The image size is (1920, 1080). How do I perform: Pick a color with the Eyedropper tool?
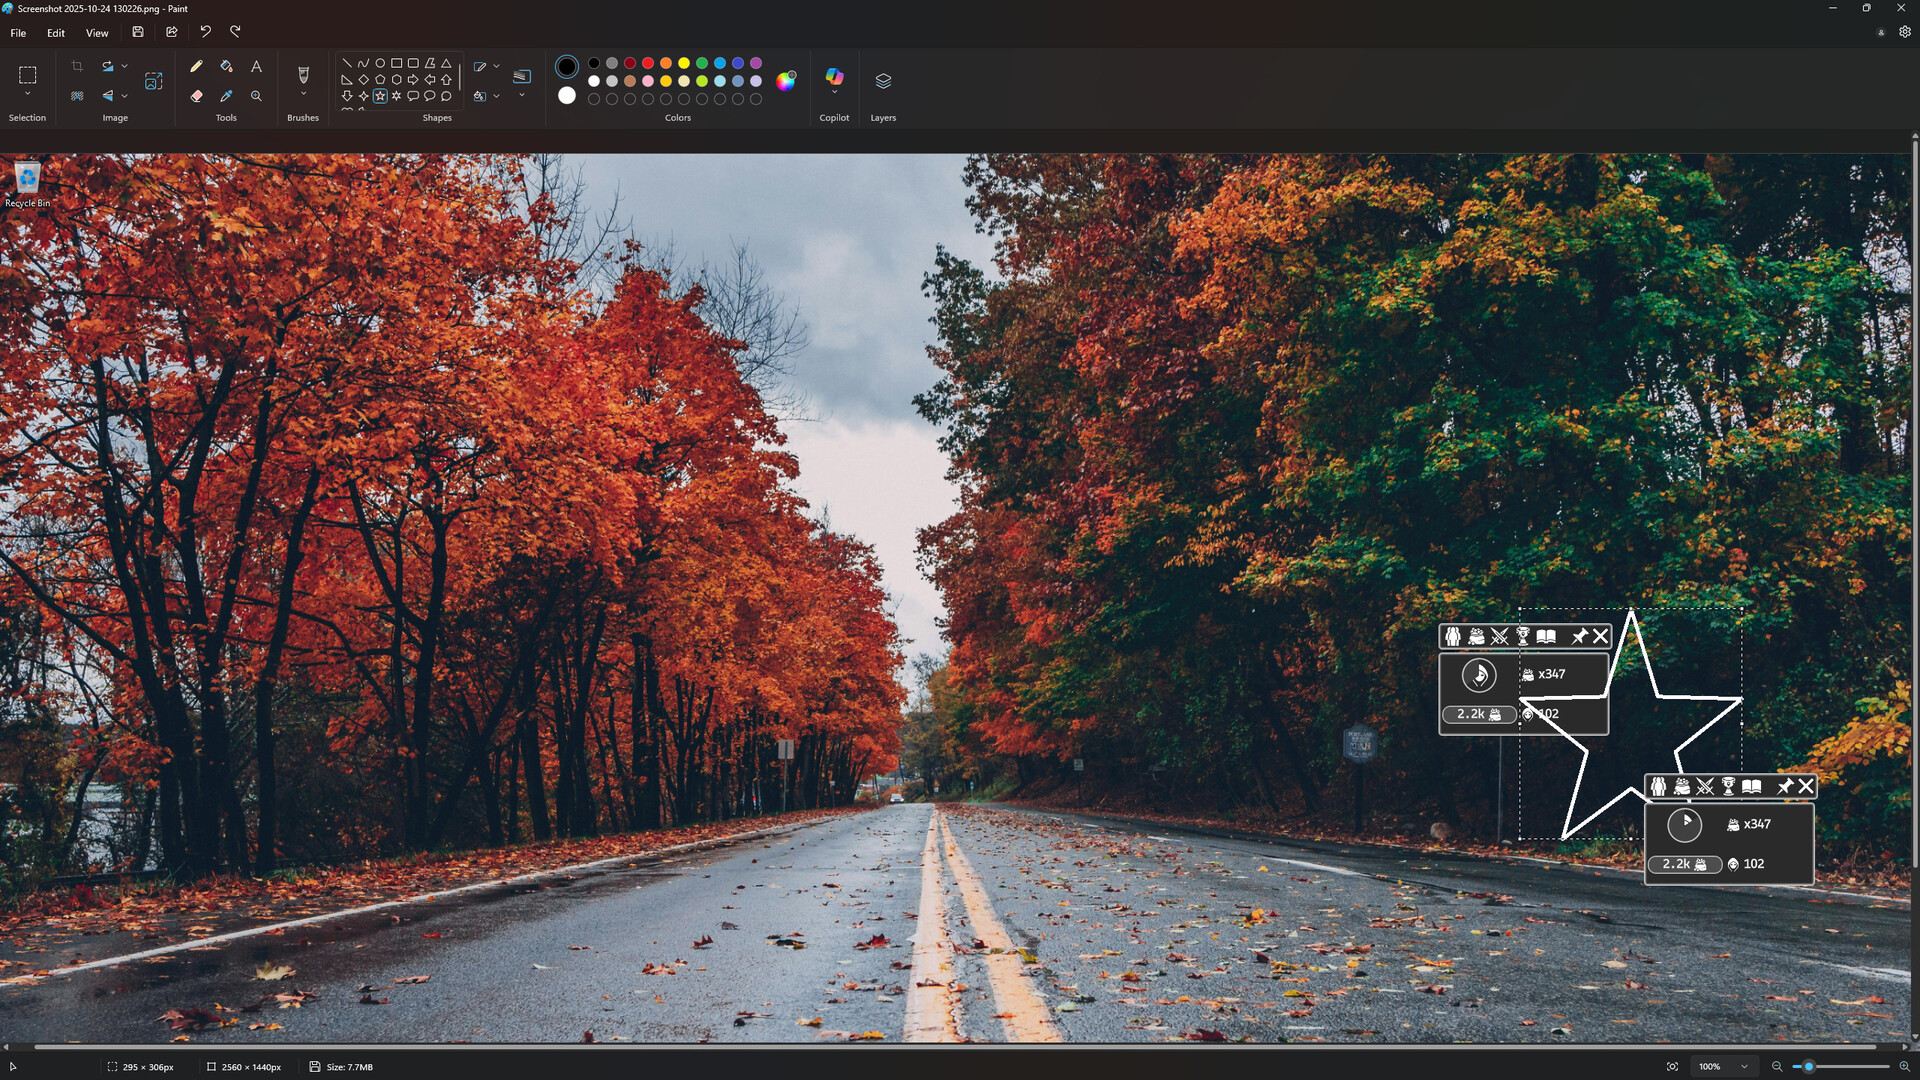coord(227,96)
